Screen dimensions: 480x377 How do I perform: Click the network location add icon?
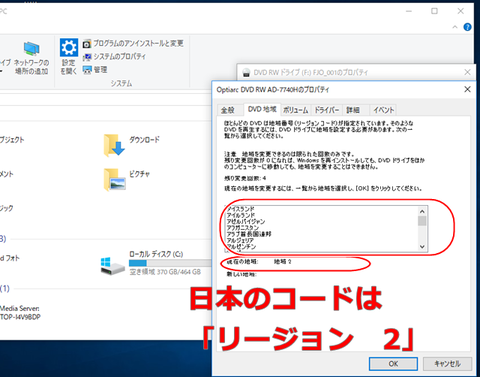point(31,49)
